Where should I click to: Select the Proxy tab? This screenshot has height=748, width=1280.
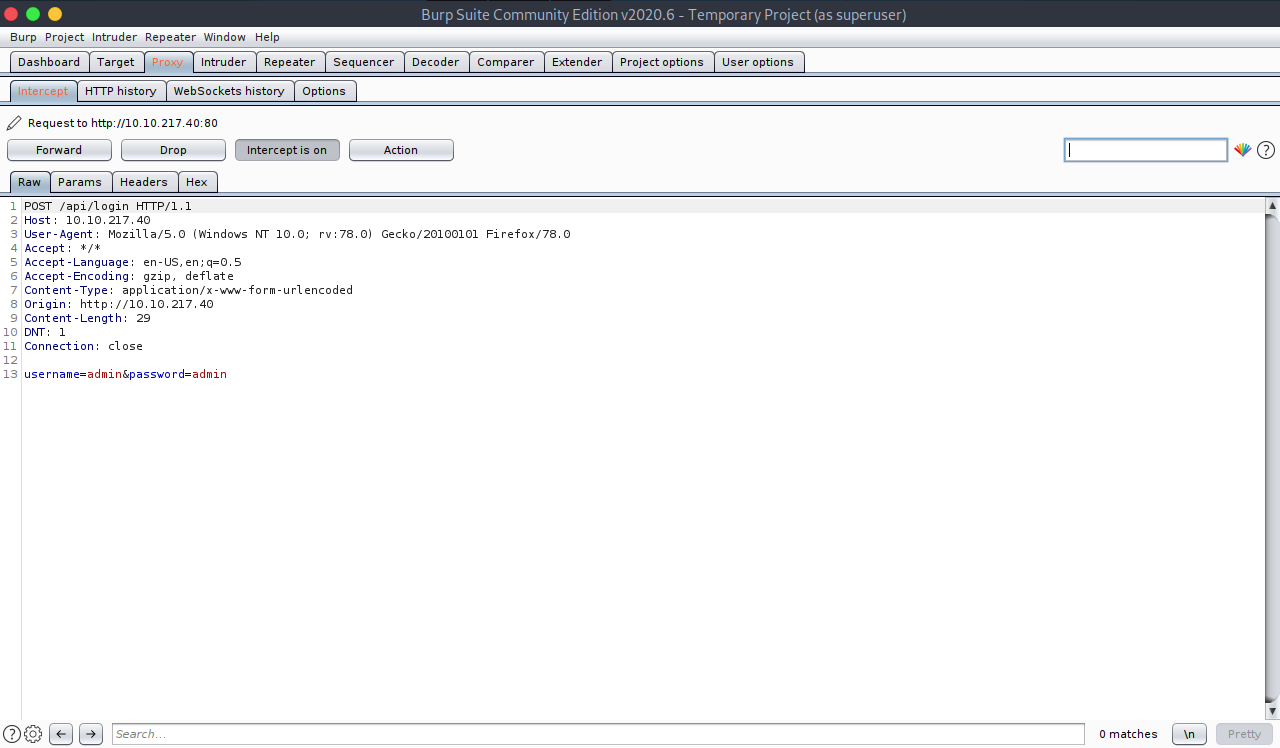[x=168, y=62]
